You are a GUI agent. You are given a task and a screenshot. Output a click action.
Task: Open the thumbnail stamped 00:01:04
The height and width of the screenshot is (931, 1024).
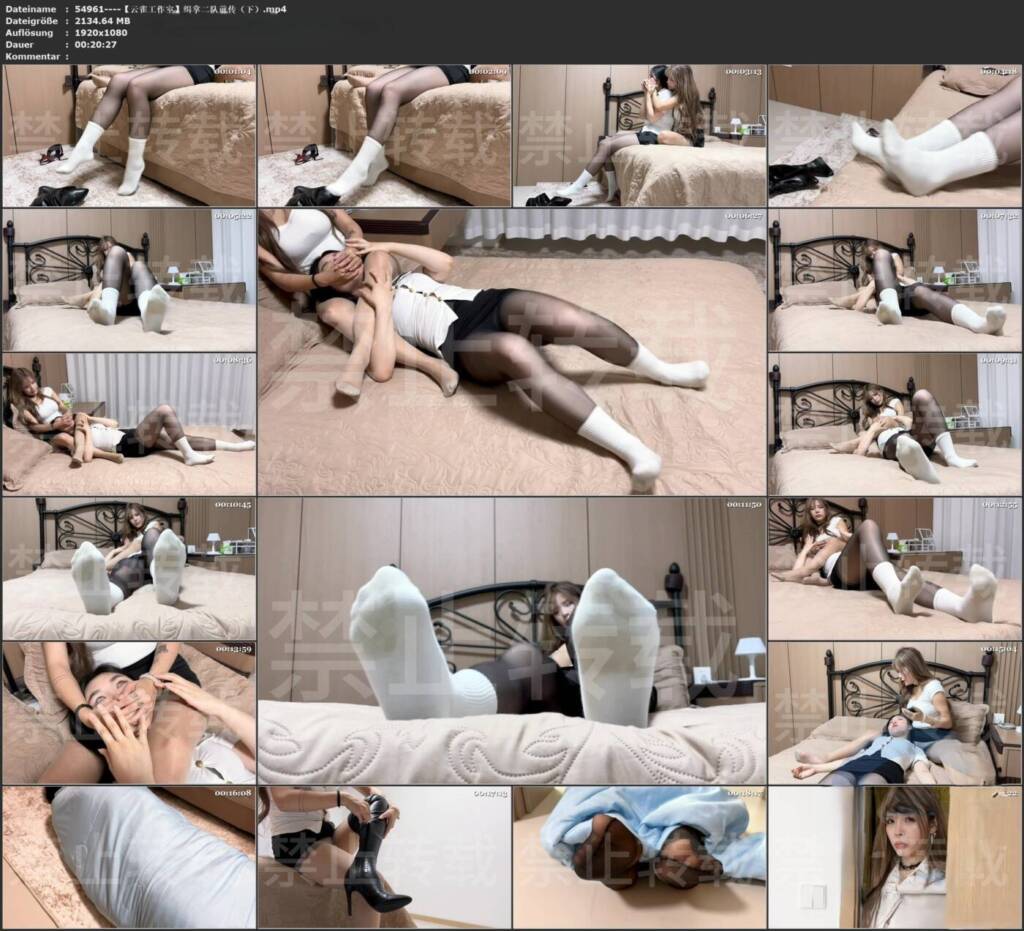point(129,135)
